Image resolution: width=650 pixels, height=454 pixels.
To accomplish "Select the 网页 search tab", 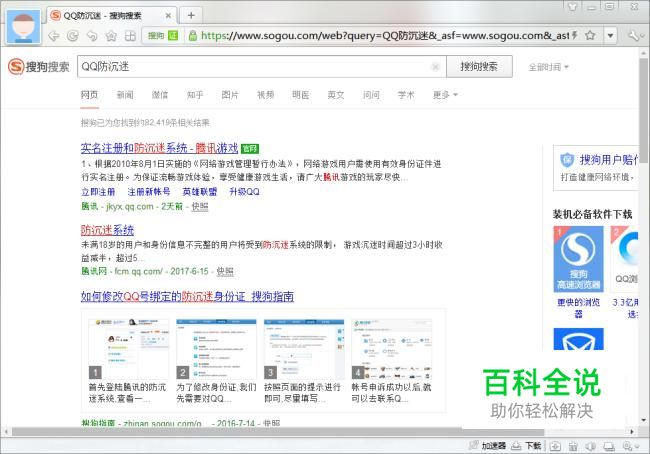I will click(x=89, y=95).
